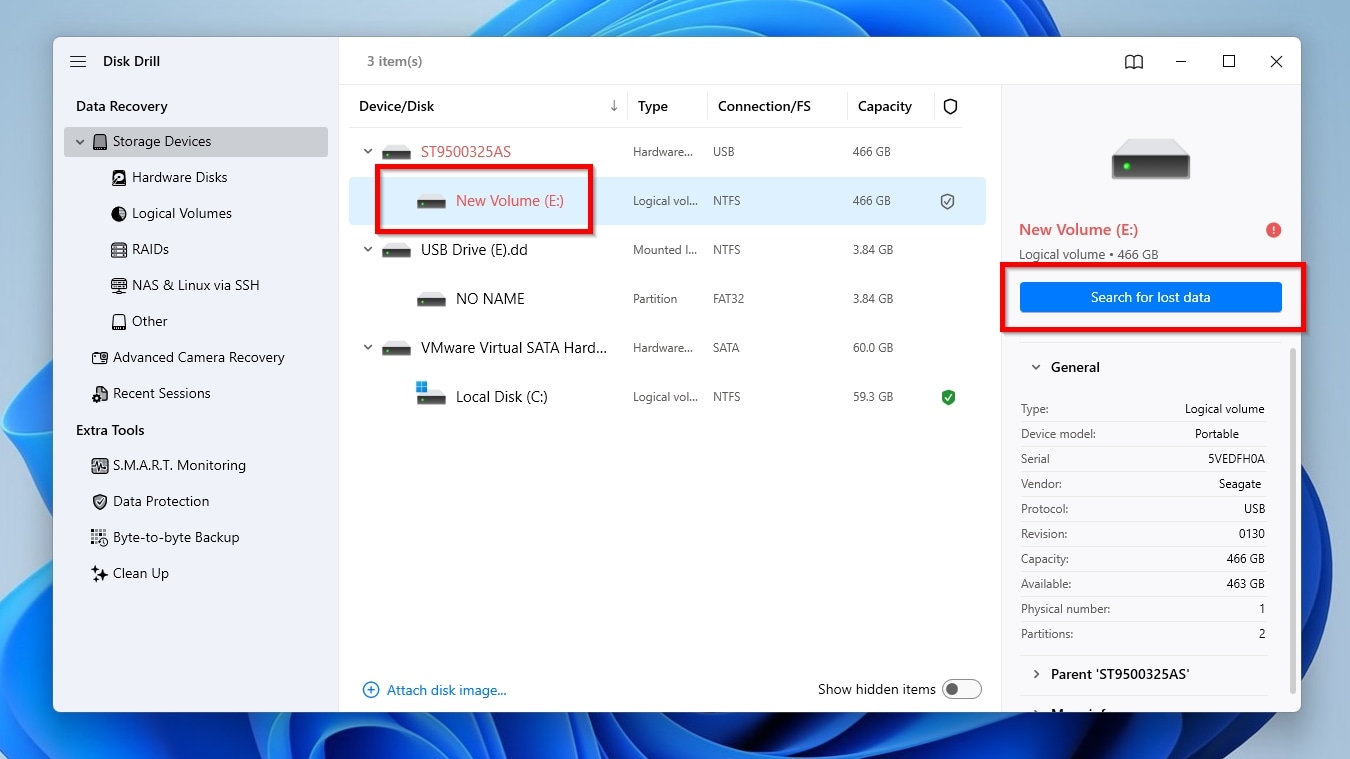Image resolution: width=1350 pixels, height=759 pixels.
Task: Open the hamburger menu
Action: pyautogui.click(x=77, y=61)
